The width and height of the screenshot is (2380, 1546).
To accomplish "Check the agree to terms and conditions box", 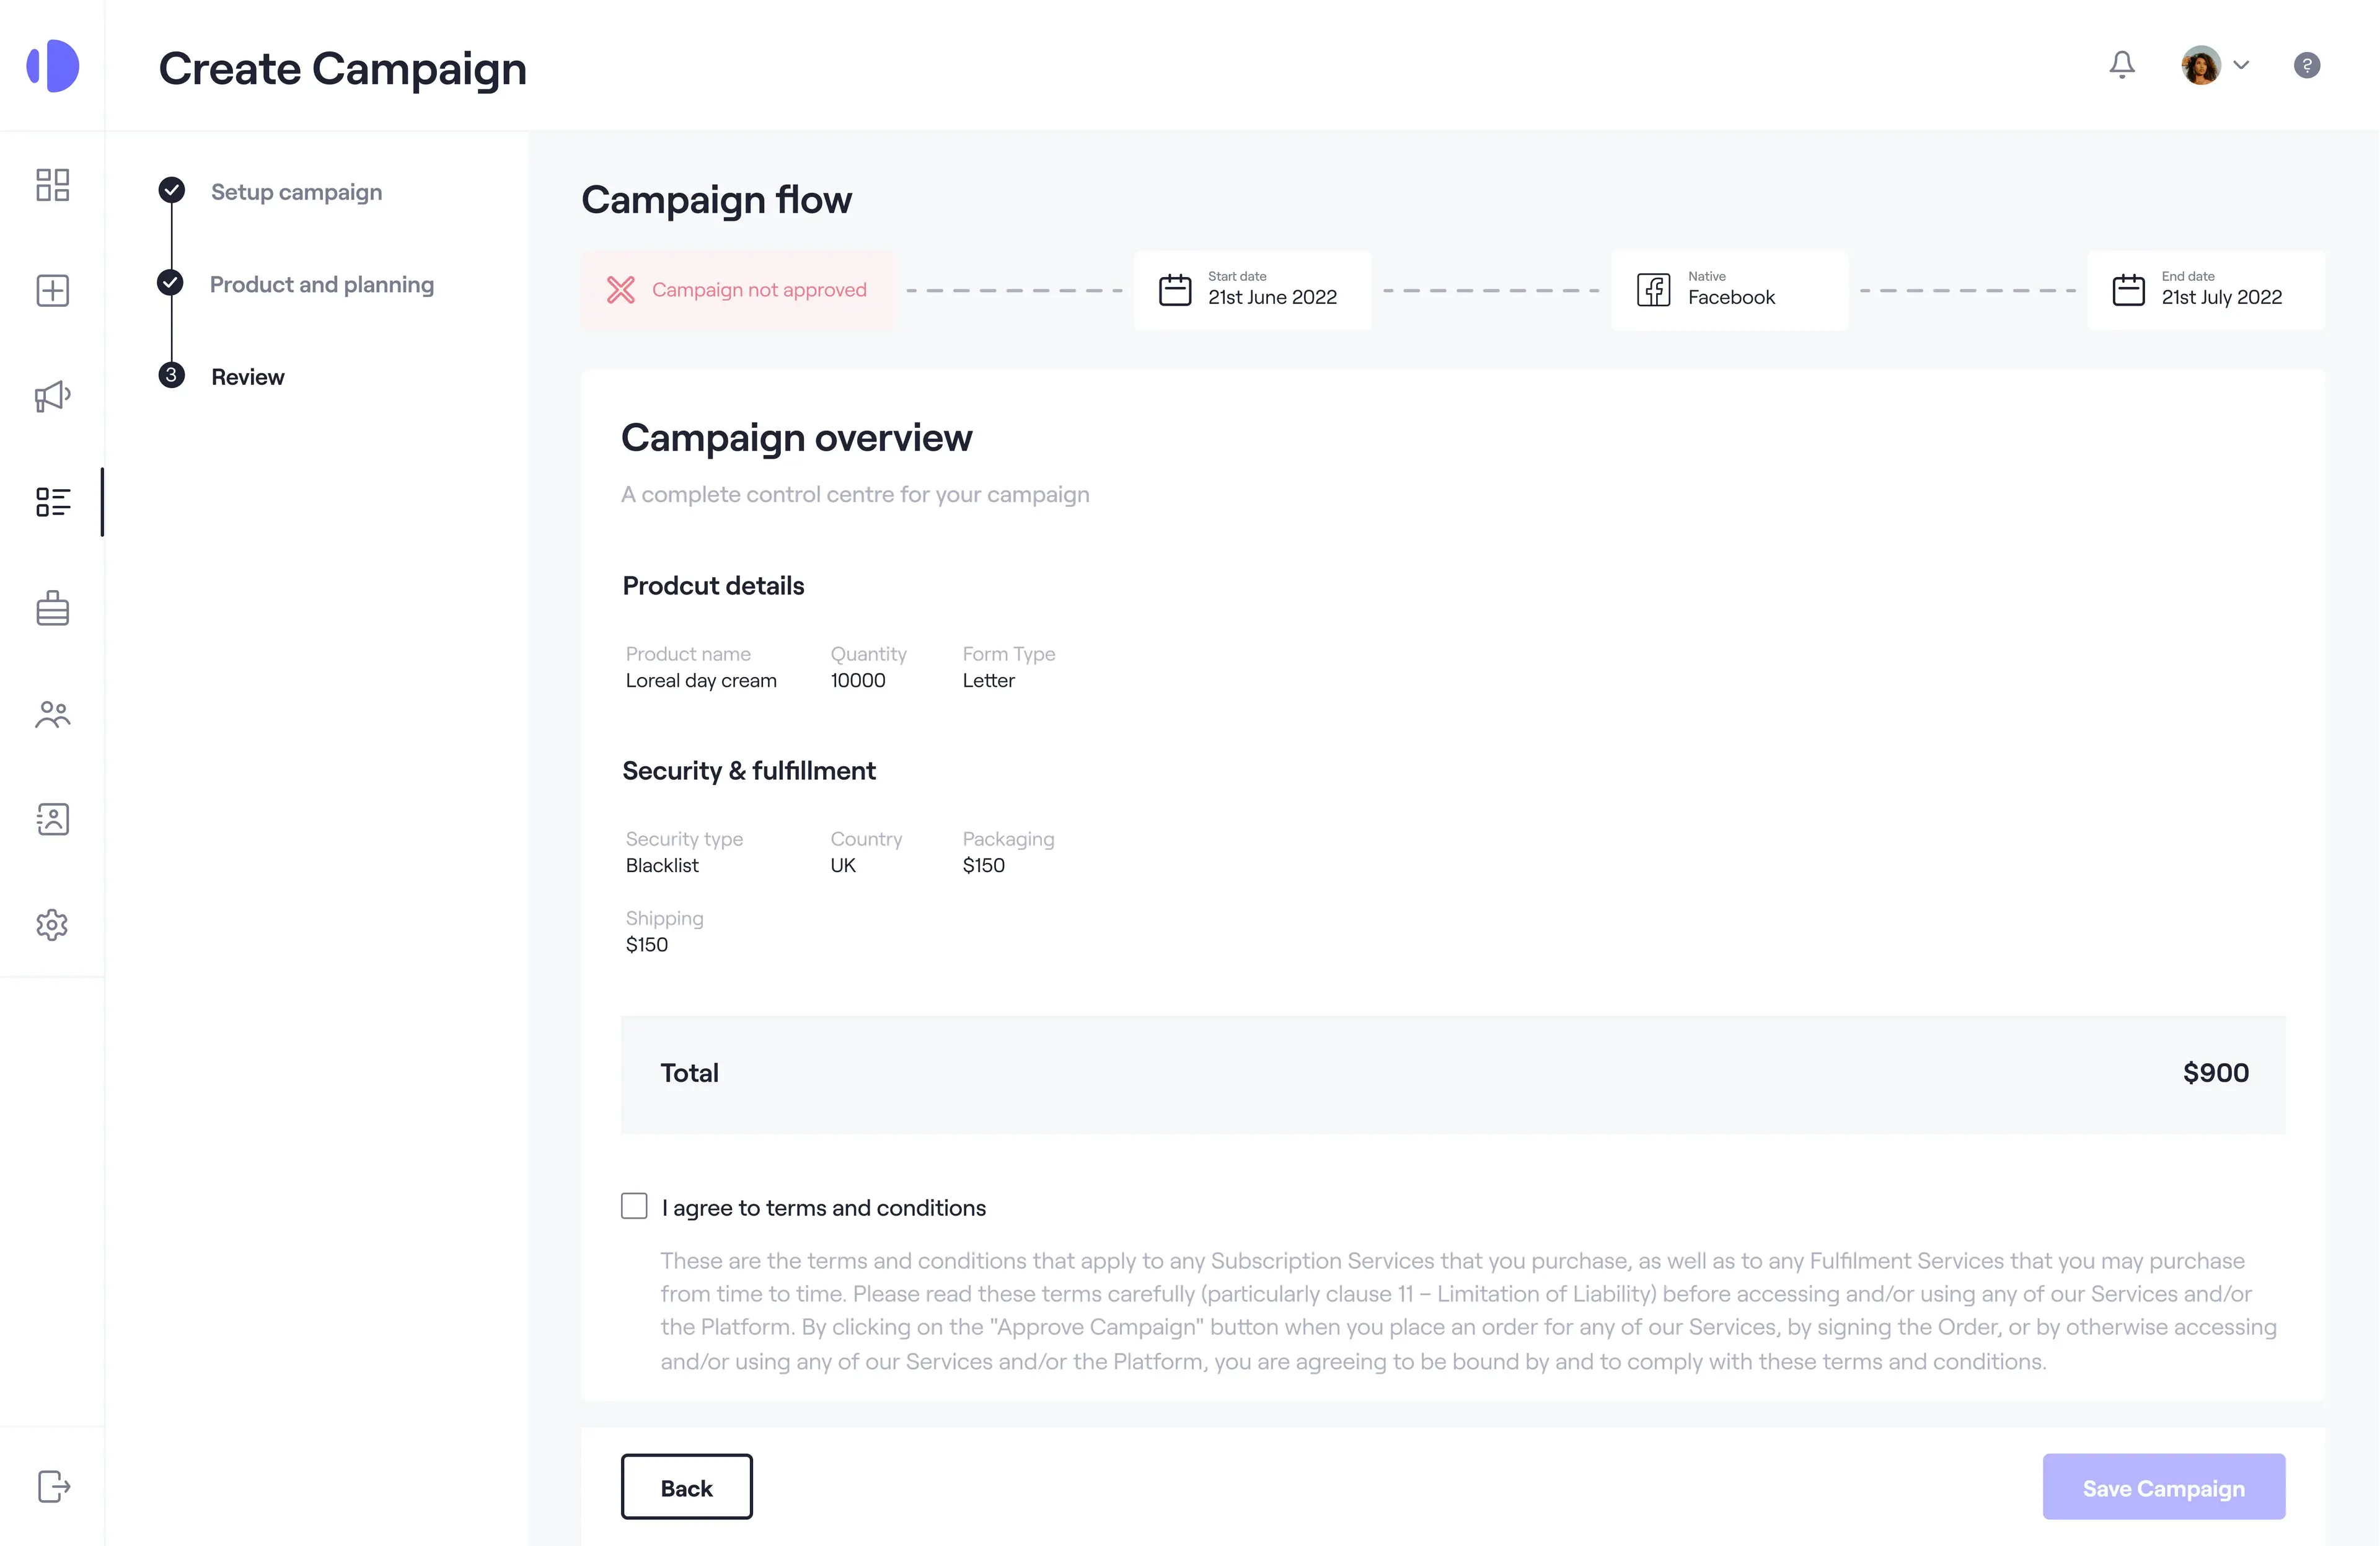I will pos(634,1206).
